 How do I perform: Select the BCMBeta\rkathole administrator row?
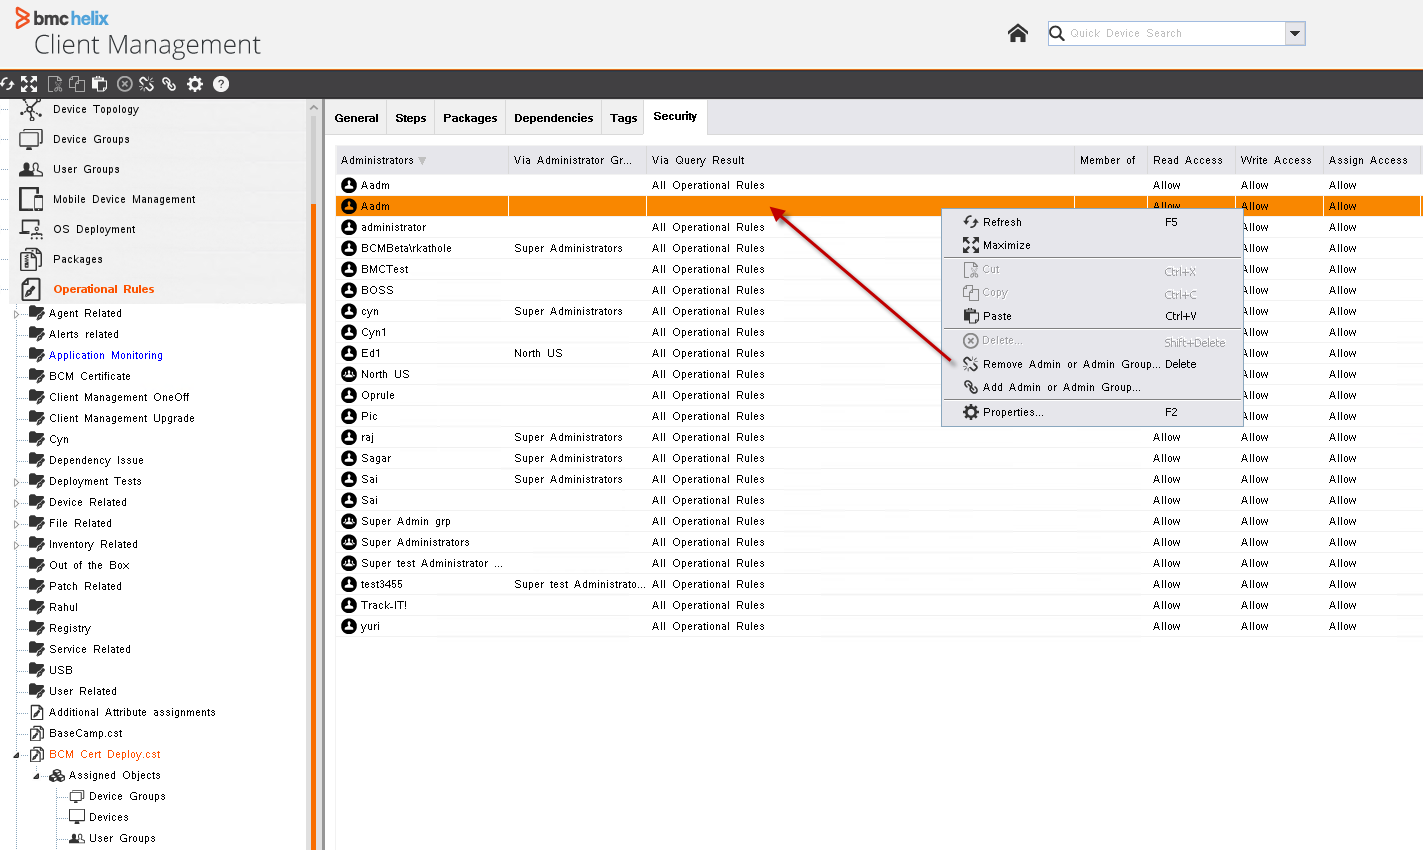click(878, 248)
